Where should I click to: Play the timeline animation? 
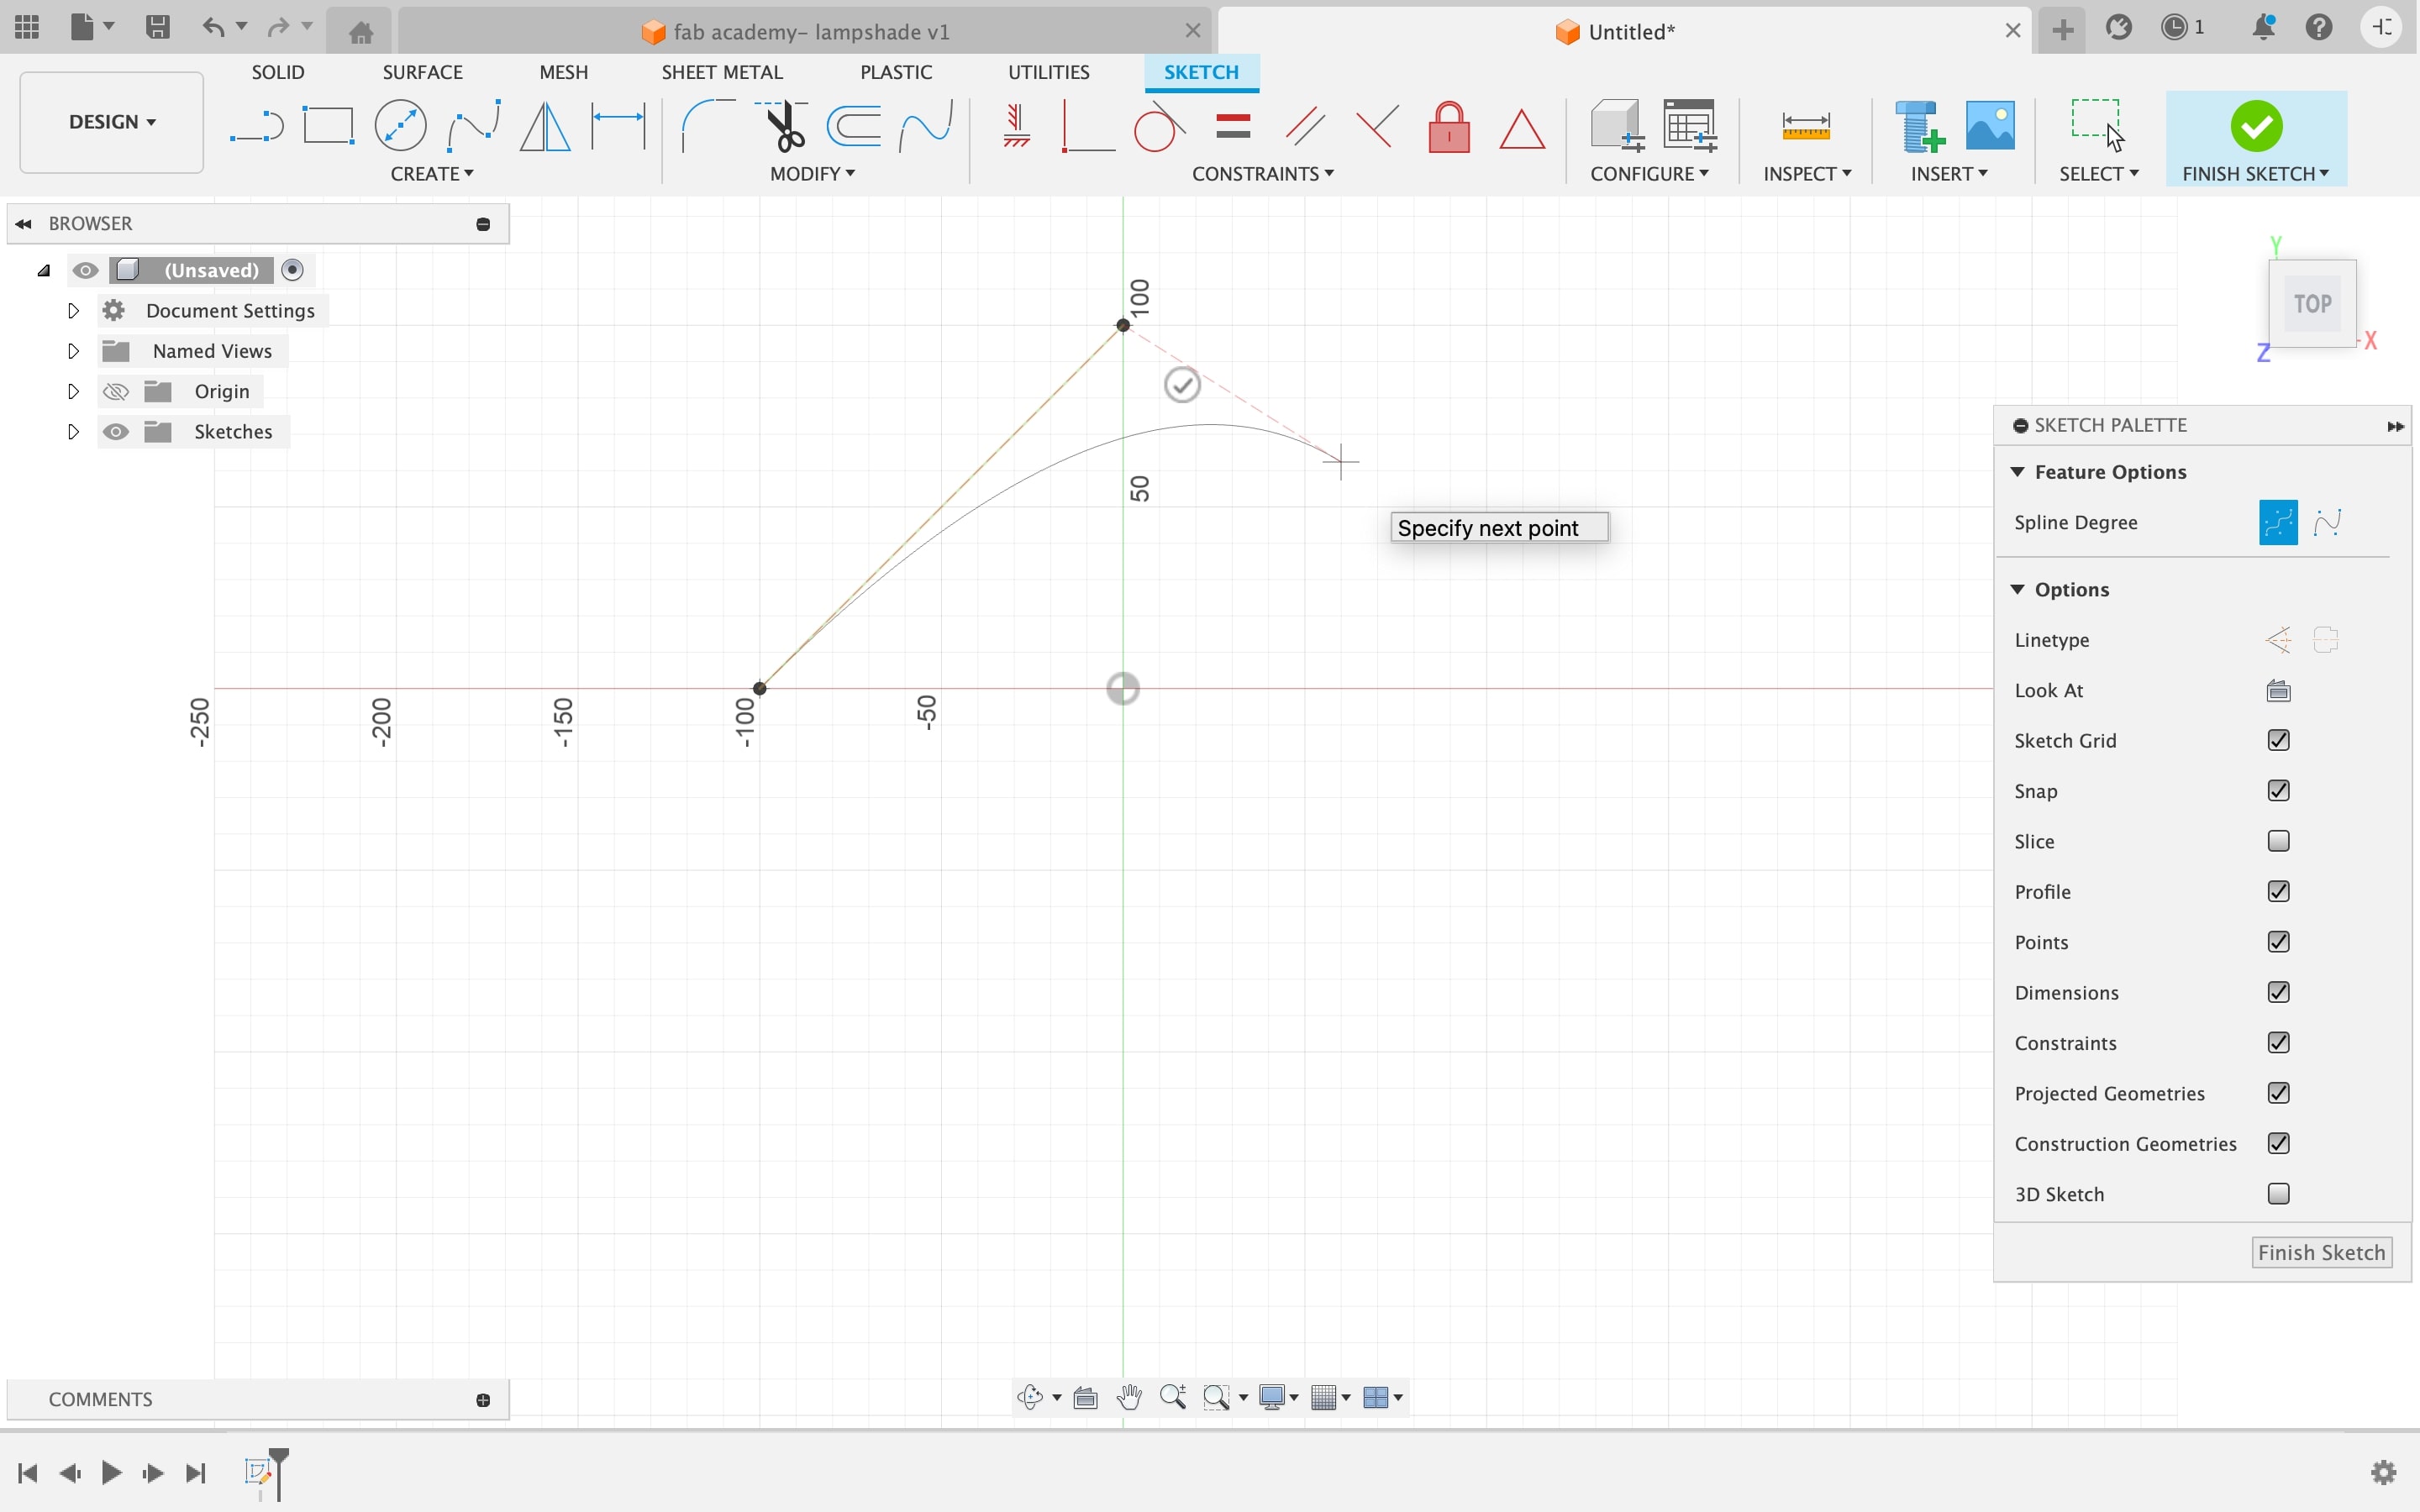111,1473
